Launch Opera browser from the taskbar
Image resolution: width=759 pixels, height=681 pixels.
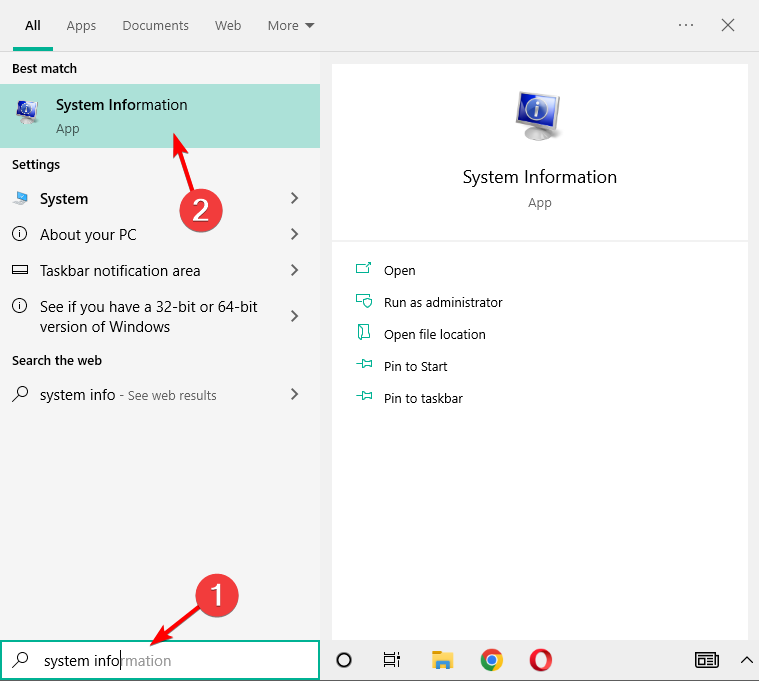coord(541,660)
